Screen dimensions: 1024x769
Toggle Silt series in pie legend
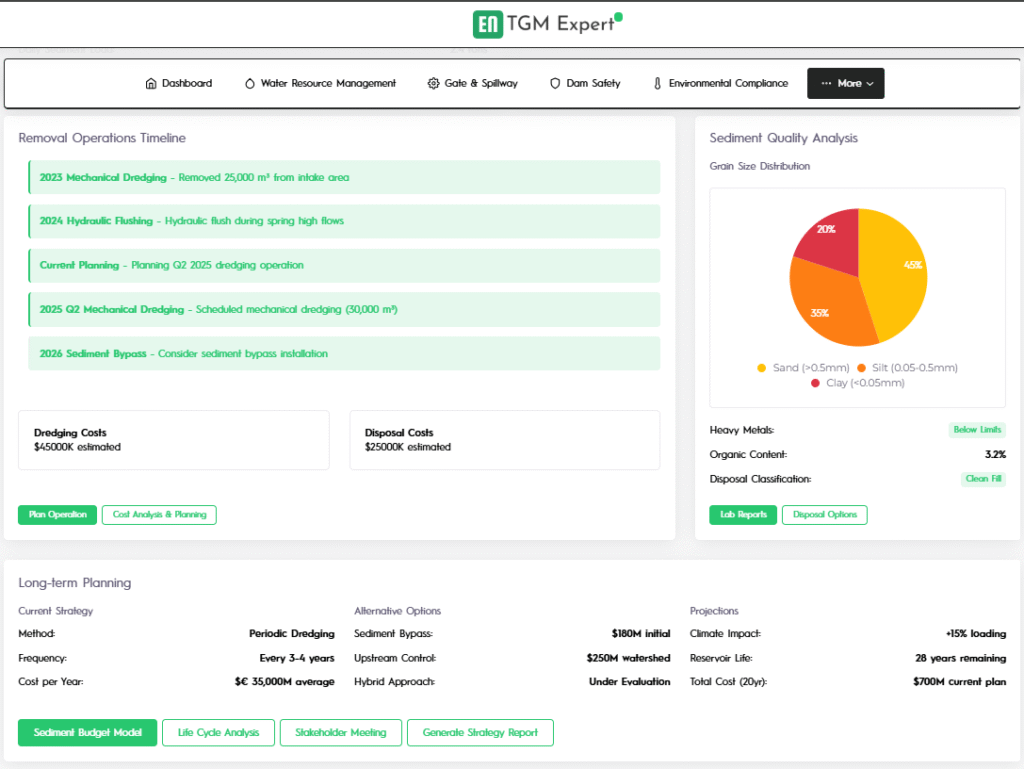[907, 368]
